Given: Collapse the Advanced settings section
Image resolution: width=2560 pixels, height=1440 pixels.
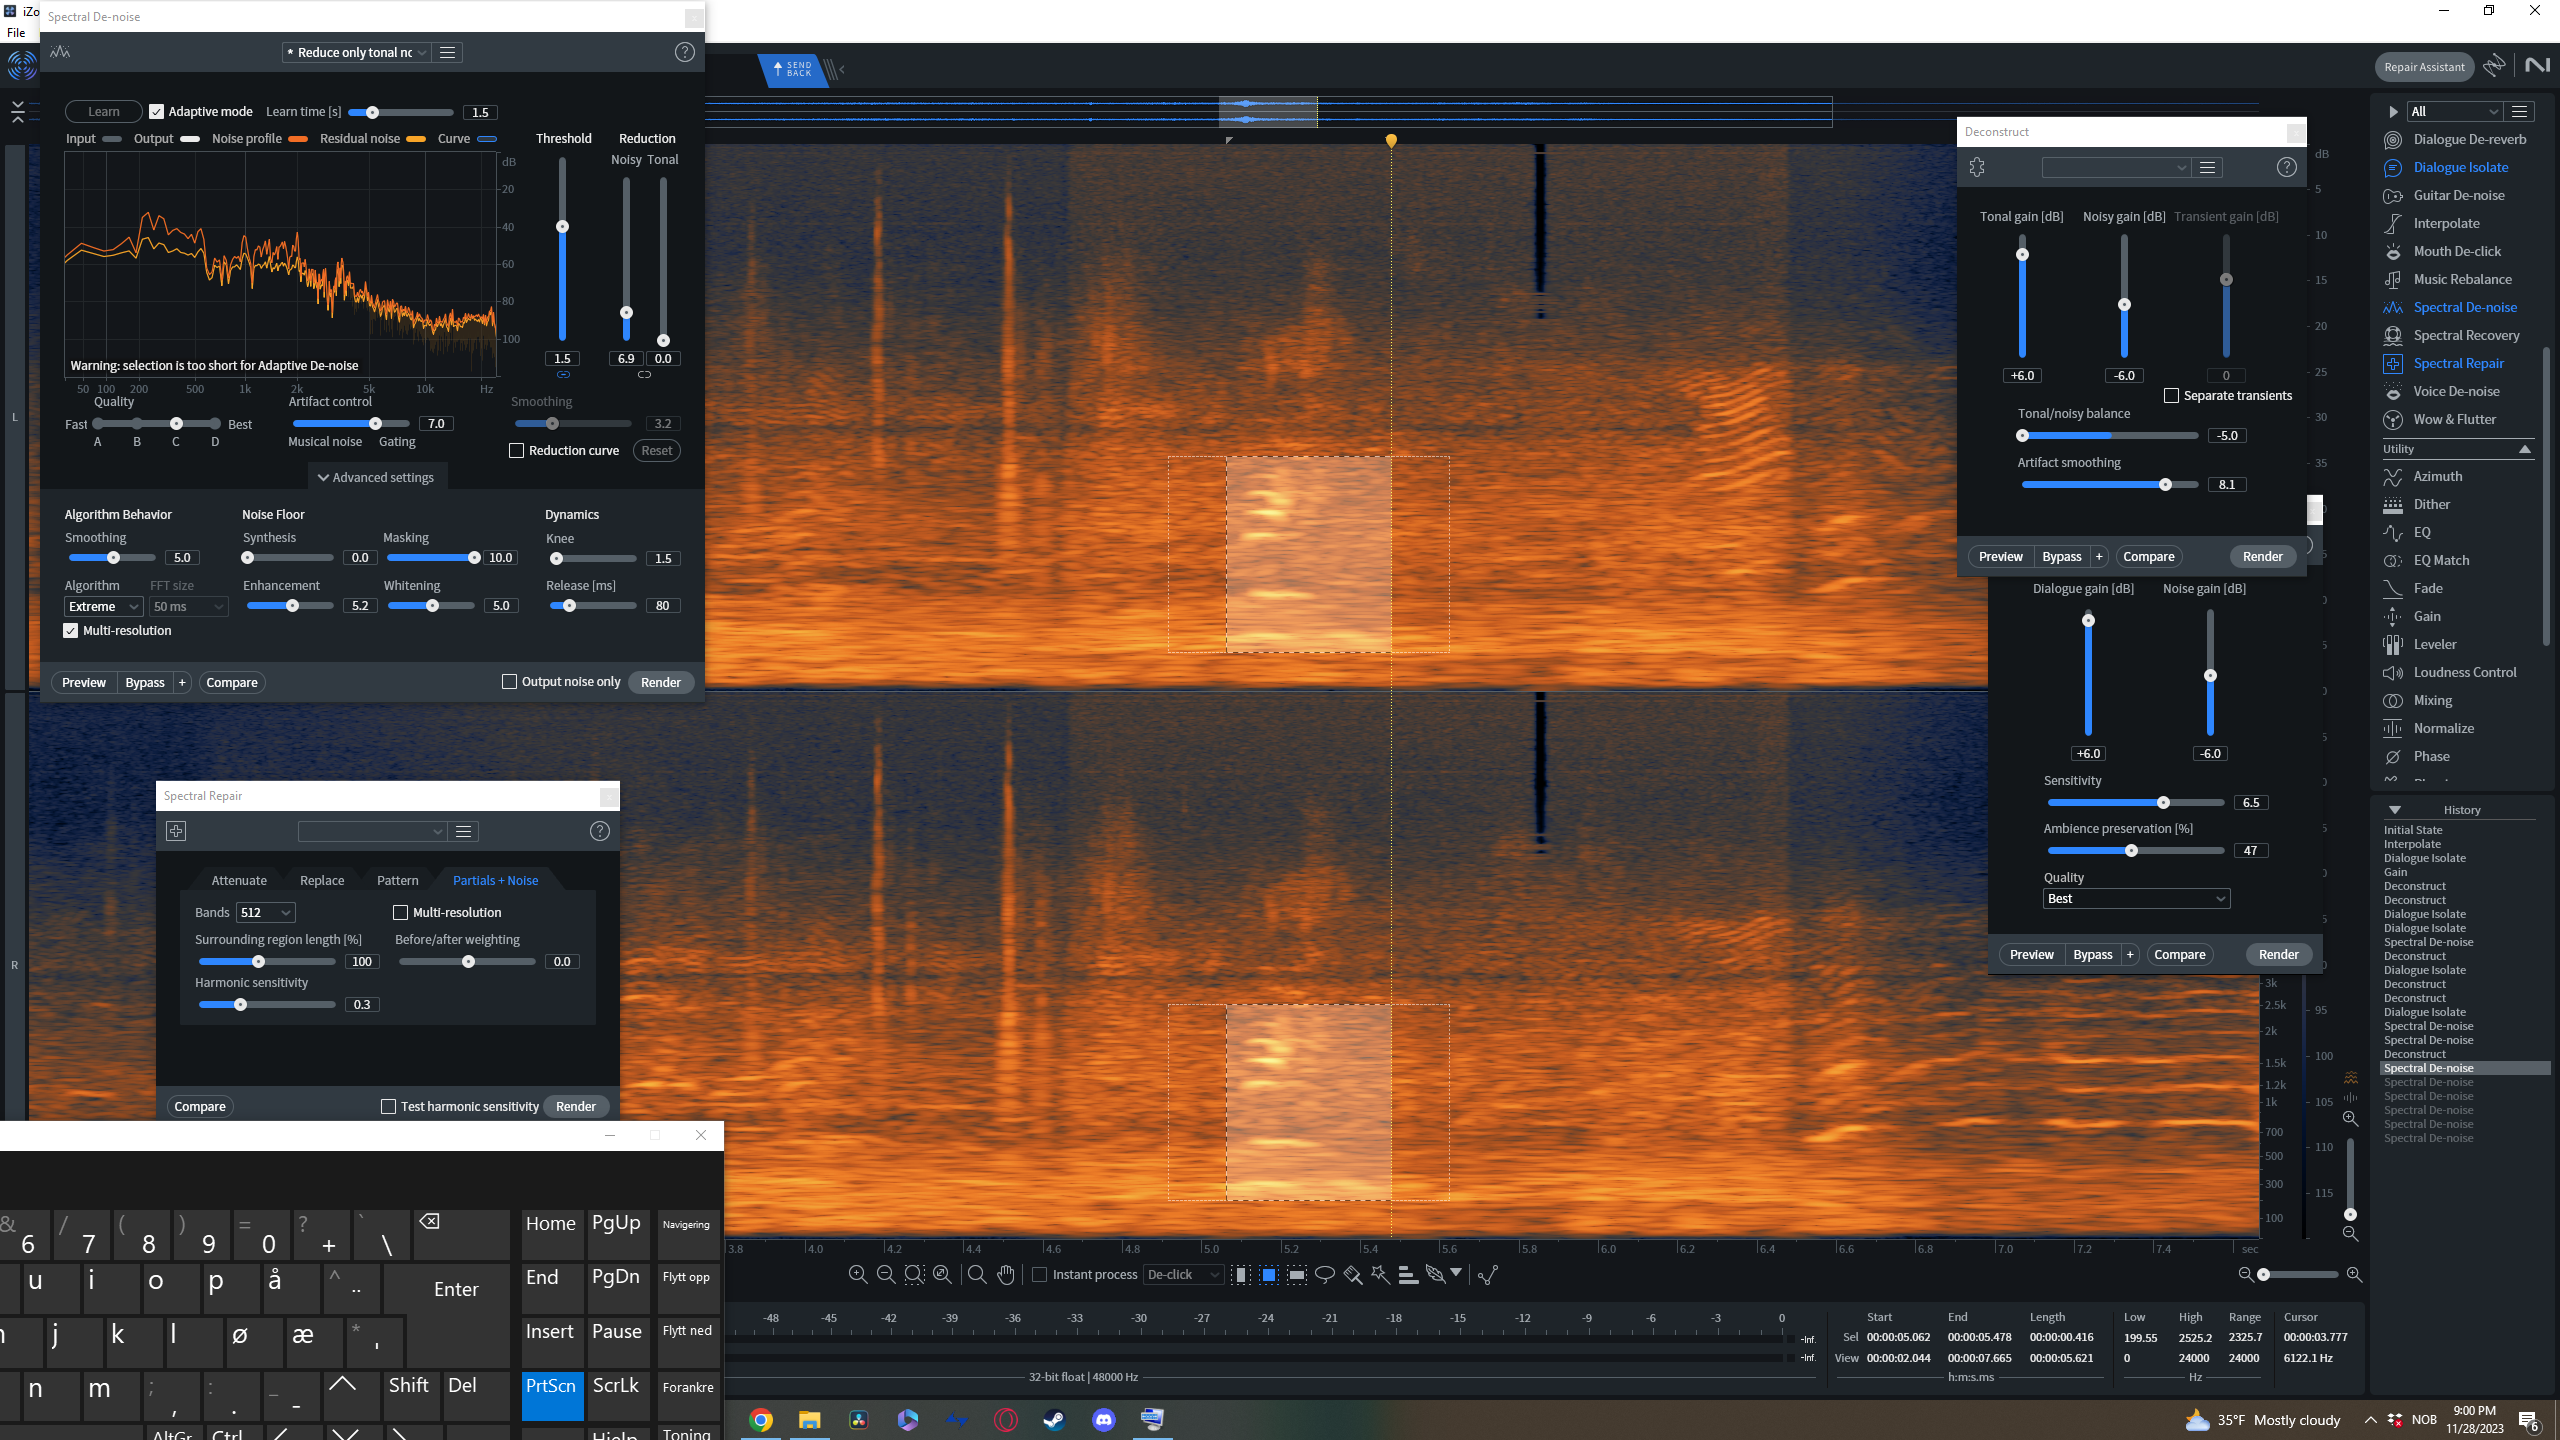Looking at the screenshot, I should (x=376, y=477).
